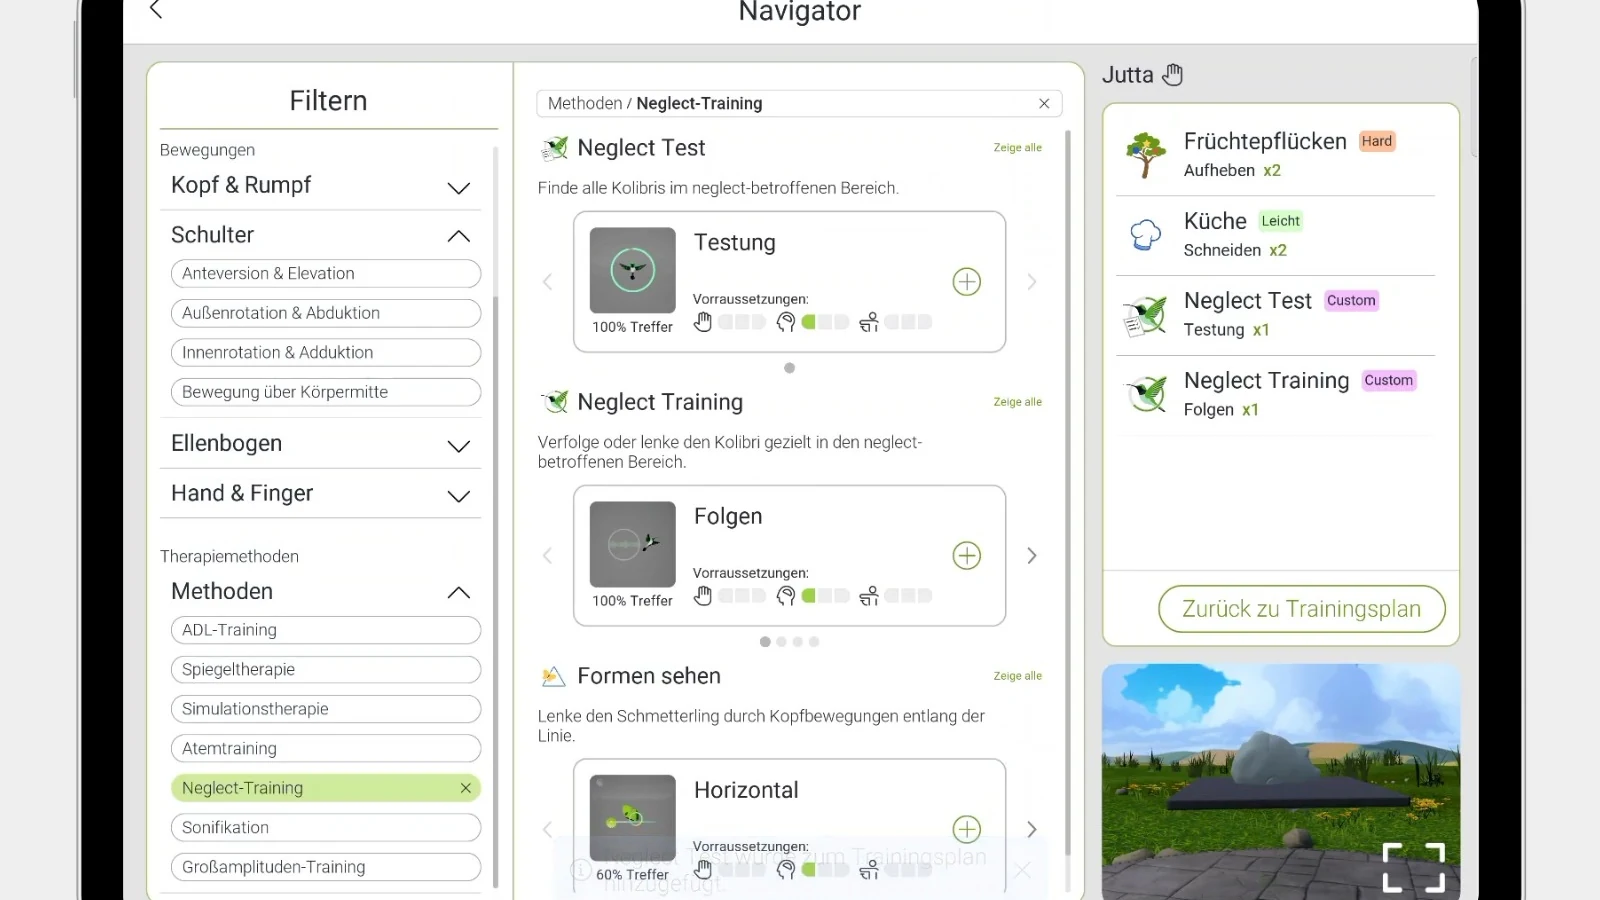
Task: Click the Horizontal thumbnail image
Action: click(x=633, y=817)
